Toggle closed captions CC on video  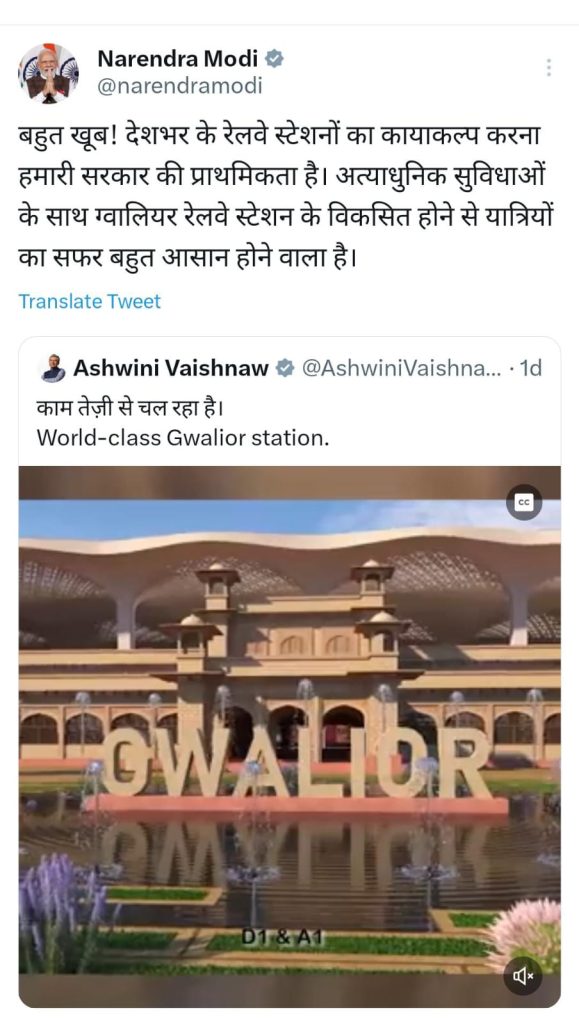(524, 502)
